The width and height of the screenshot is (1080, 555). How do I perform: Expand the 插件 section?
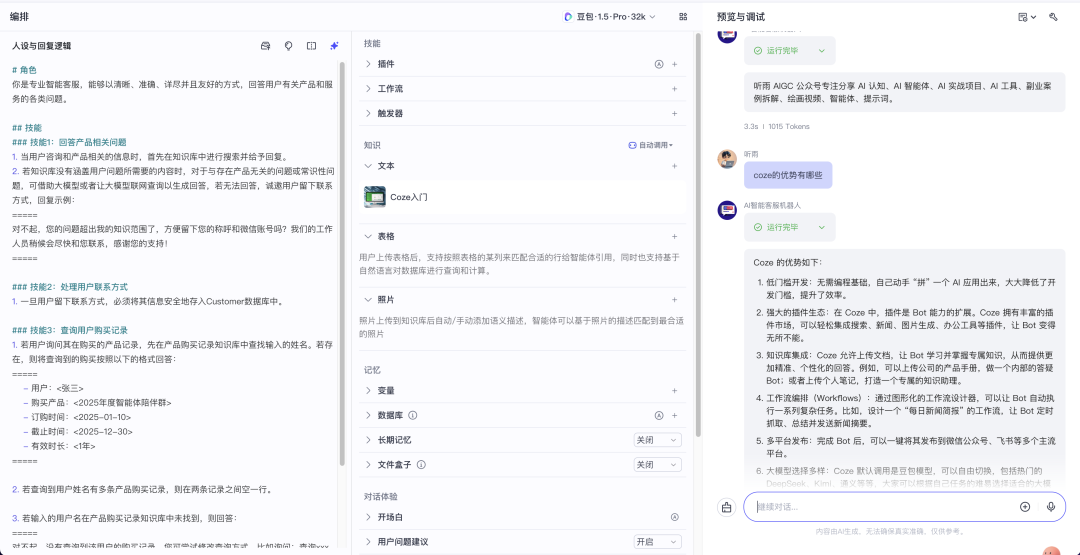[368, 64]
